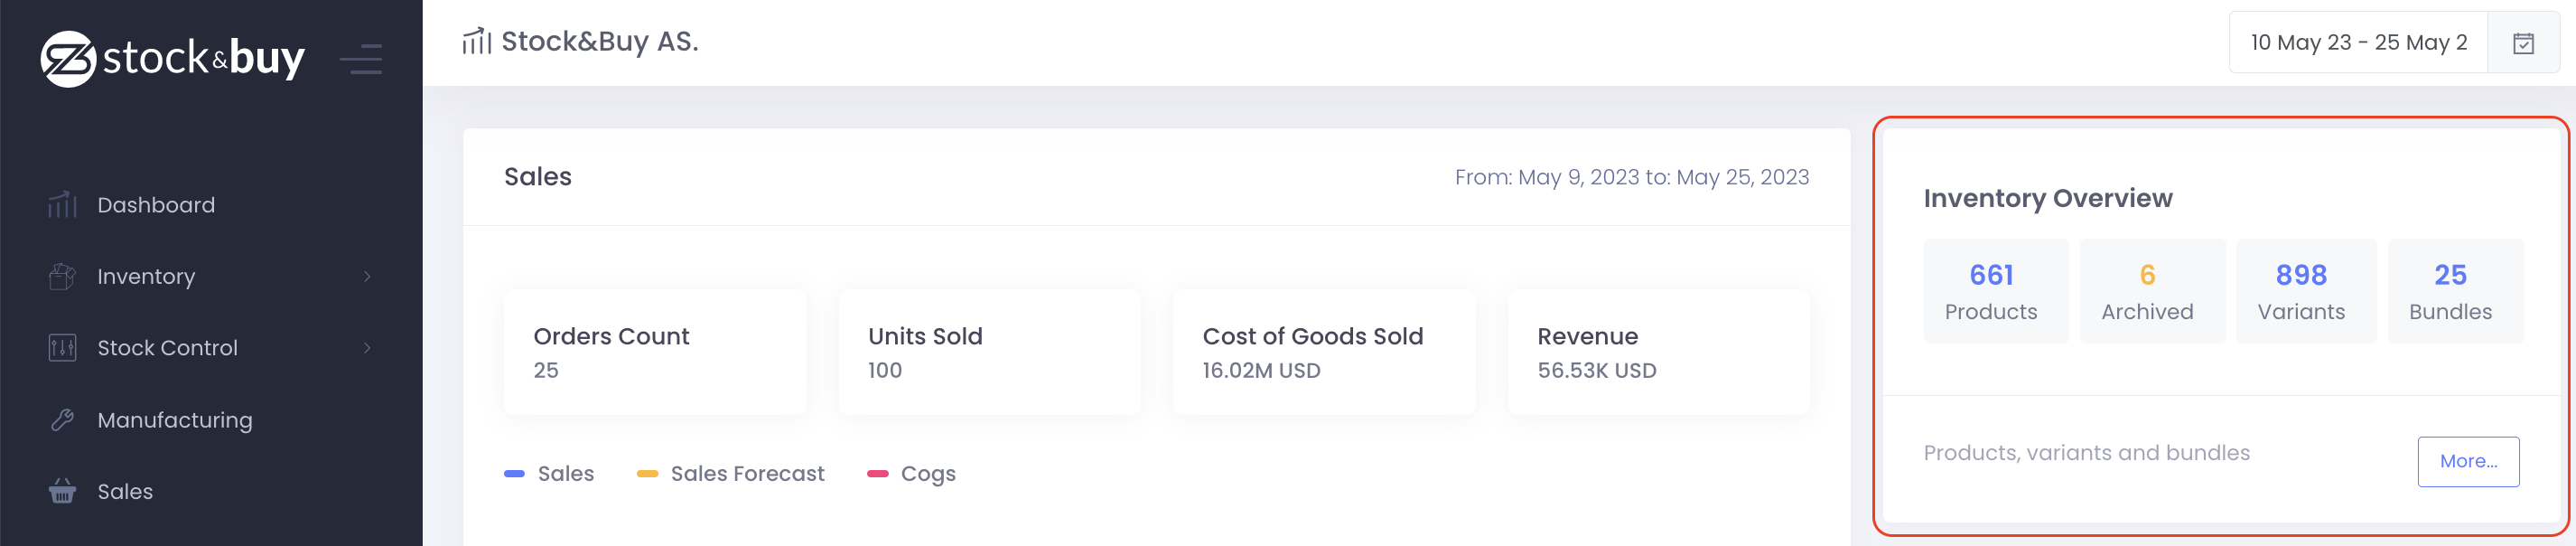
Task: Click the Inventory box icon in sidebar
Action: [x=62, y=276]
